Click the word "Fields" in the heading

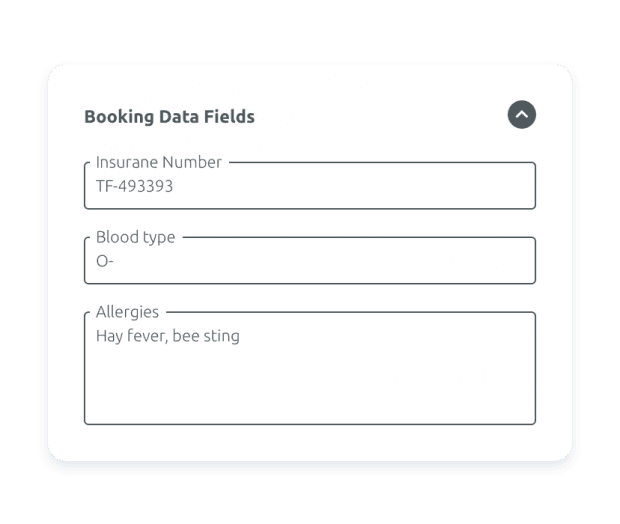click(231, 116)
